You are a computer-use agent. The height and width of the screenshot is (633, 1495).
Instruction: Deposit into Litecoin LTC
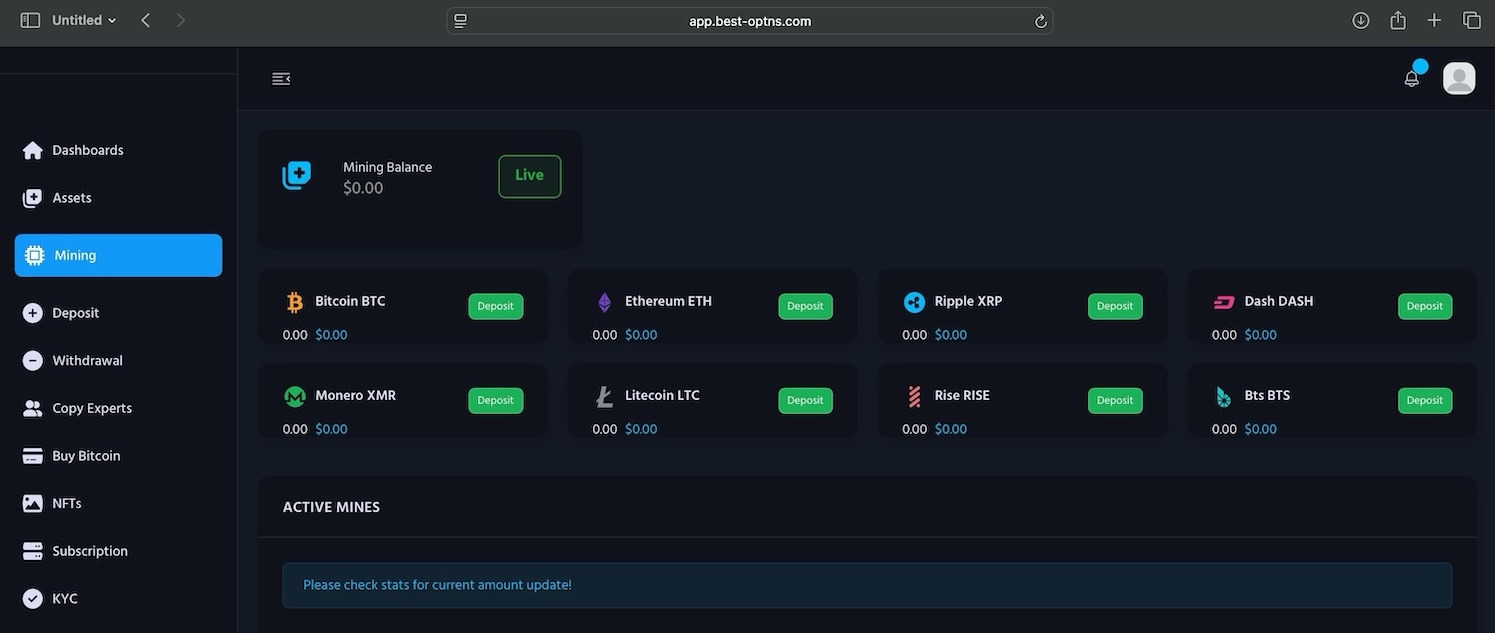[x=805, y=400]
